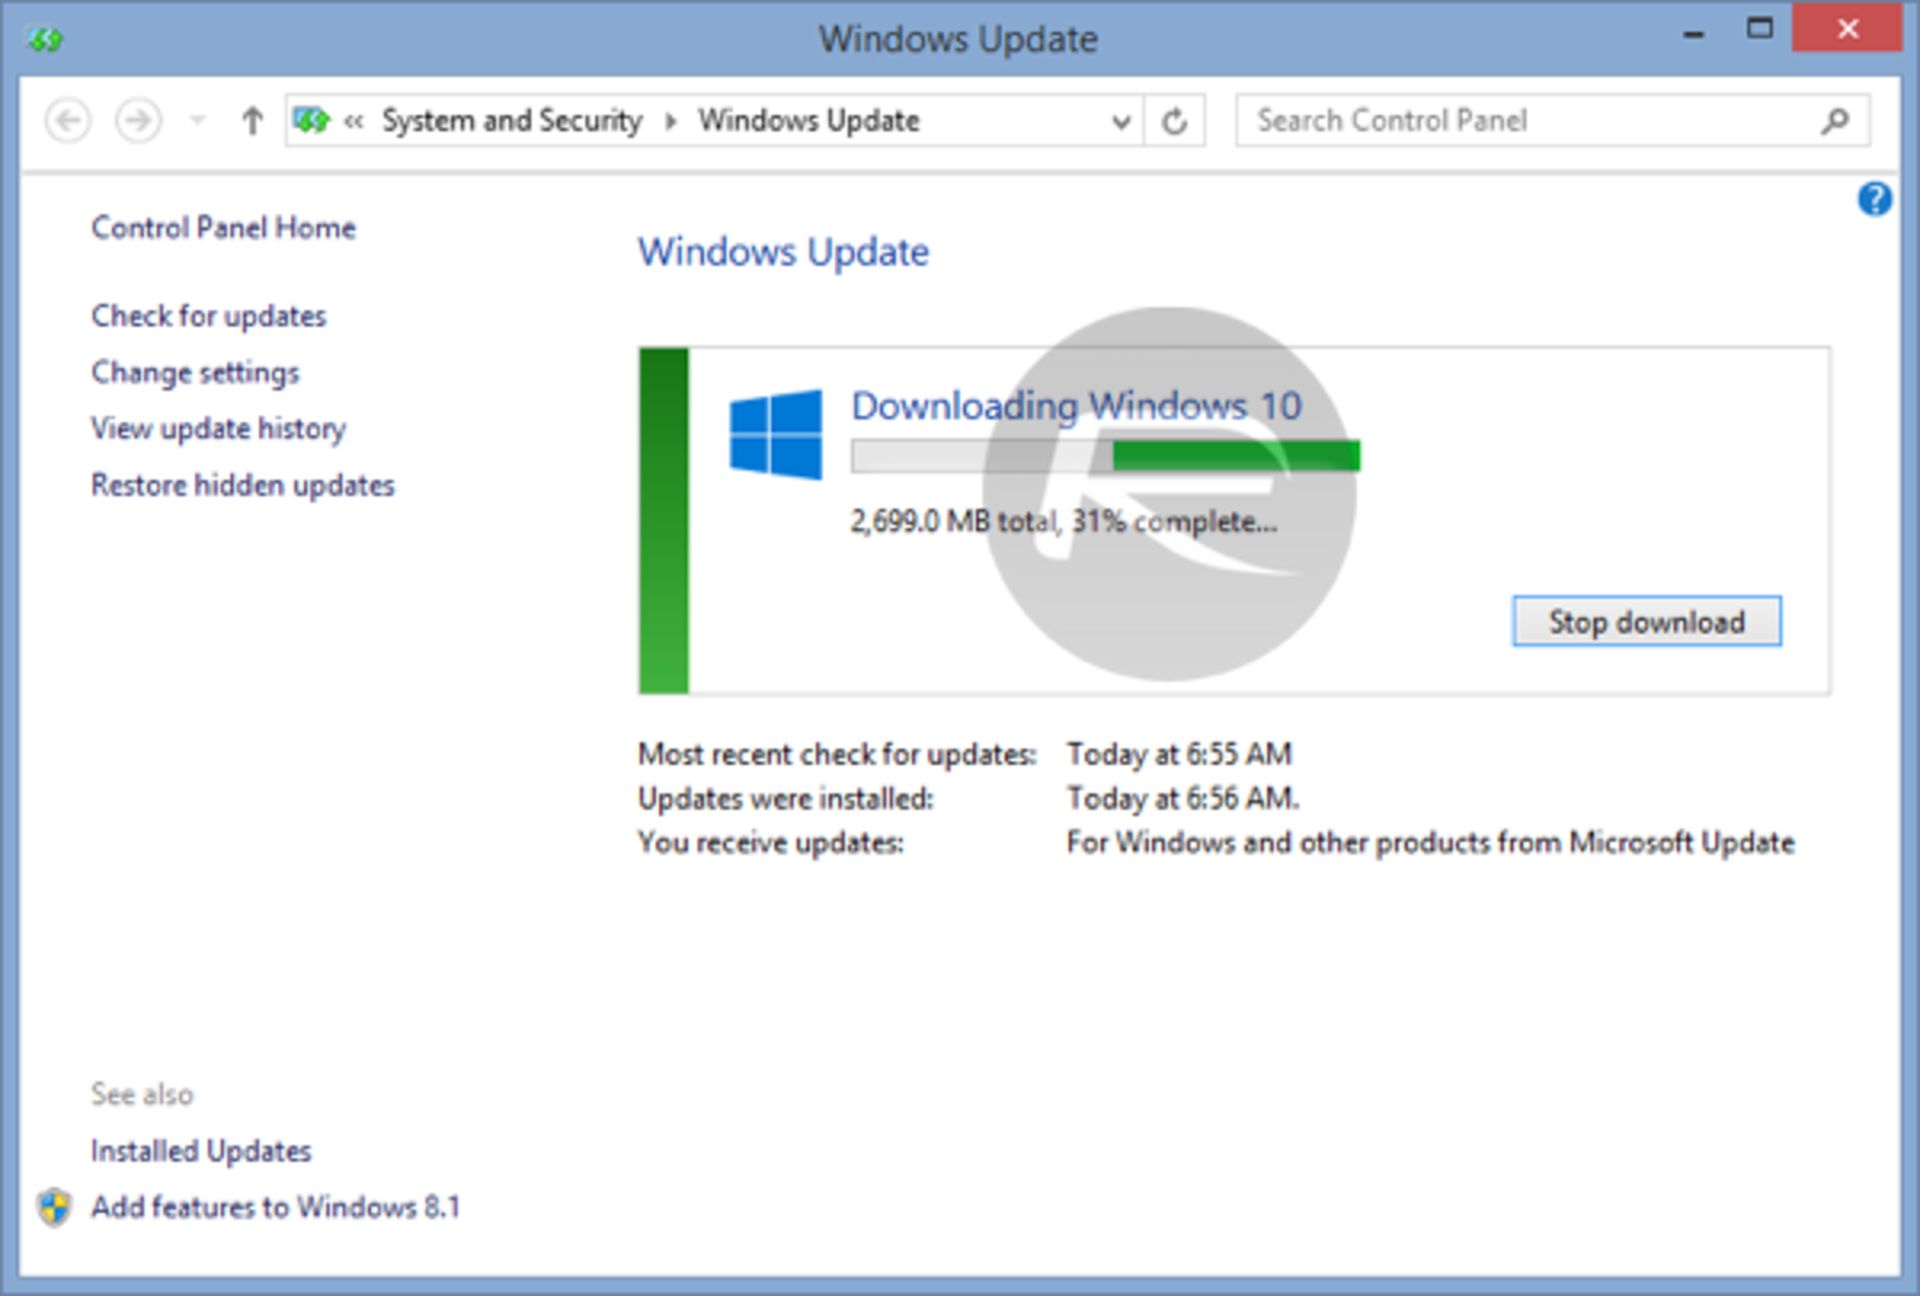This screenshot has width=1920, height=1296.
Task: Click the help question mark icon top-right
Action: click(1875, 200)
